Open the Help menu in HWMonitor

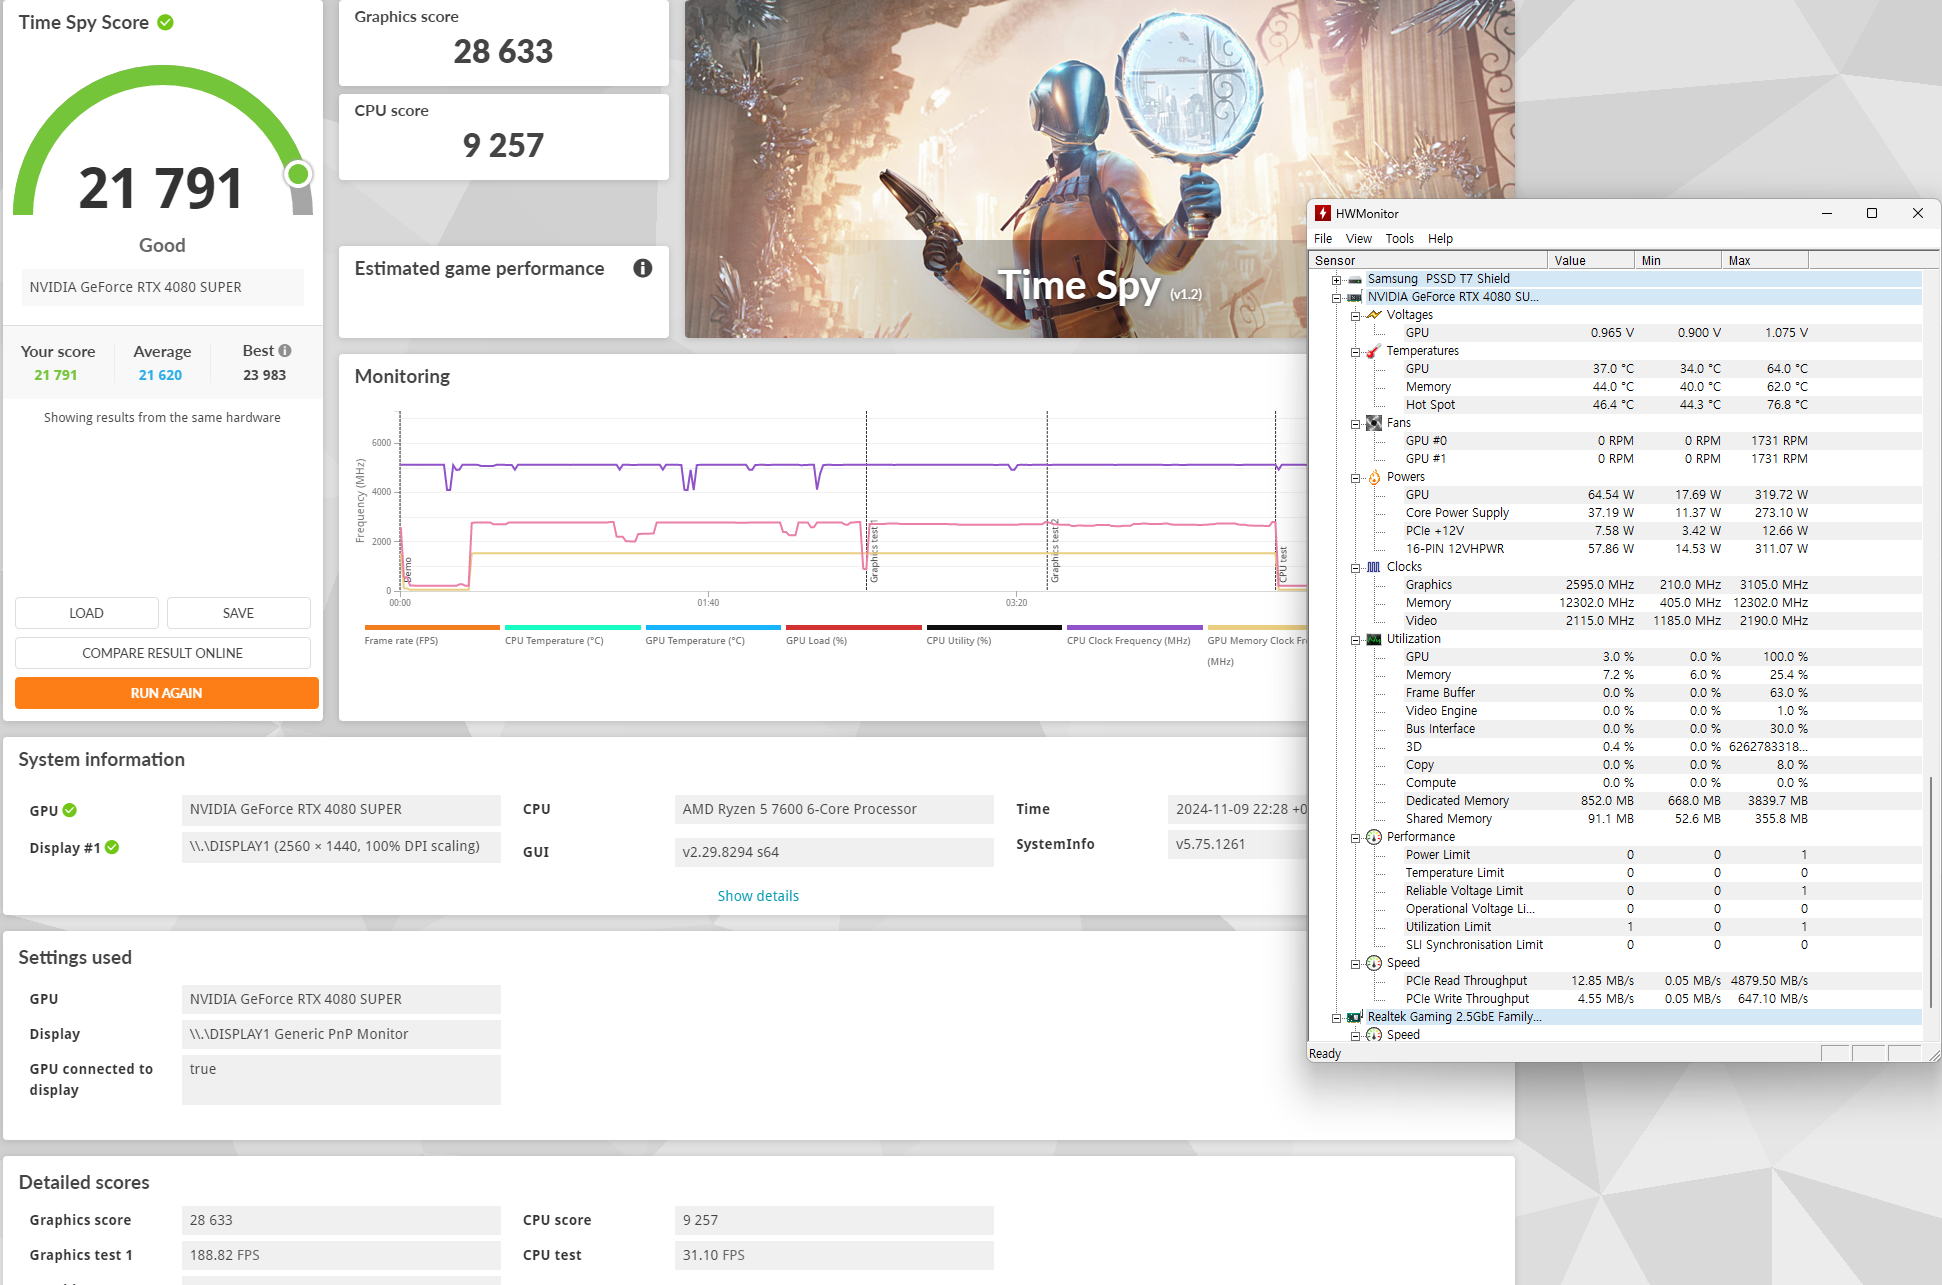click(x=1440, y=238)
